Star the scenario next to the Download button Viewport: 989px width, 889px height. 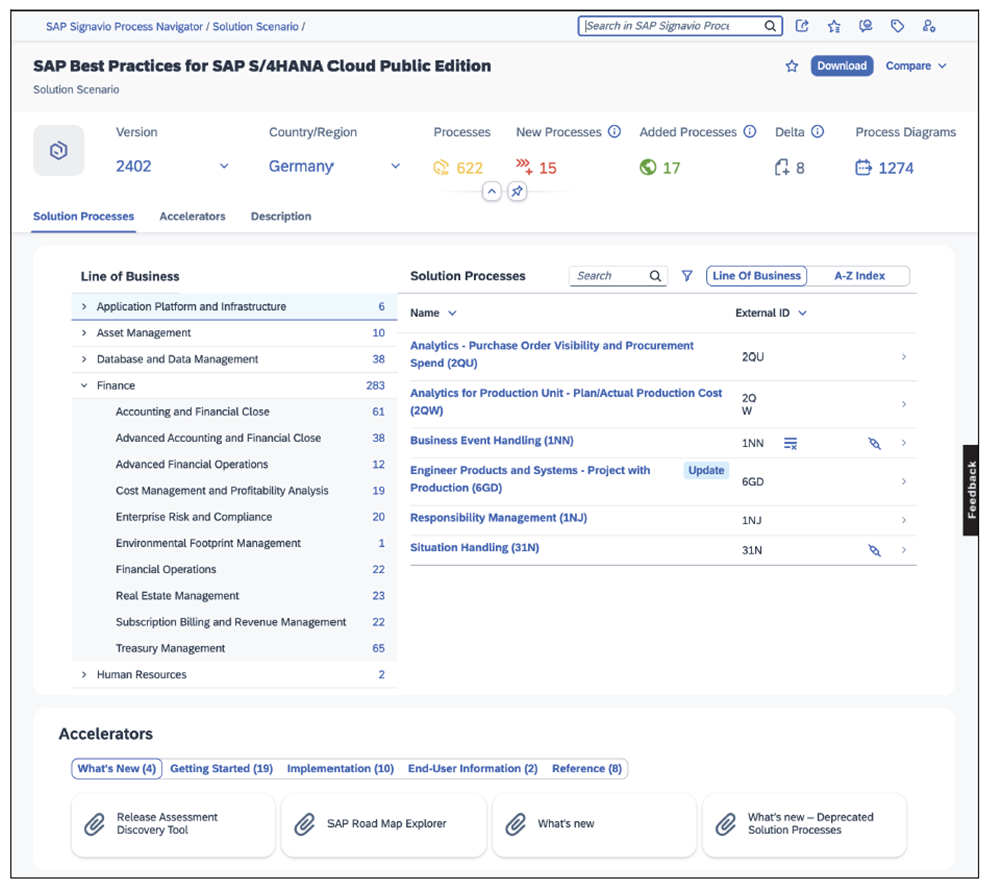click(x=791, y=65)
